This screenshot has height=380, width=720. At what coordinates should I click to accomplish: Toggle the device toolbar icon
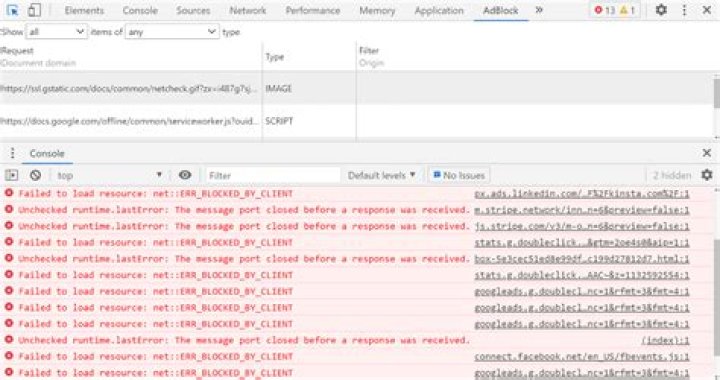point(34,10)
